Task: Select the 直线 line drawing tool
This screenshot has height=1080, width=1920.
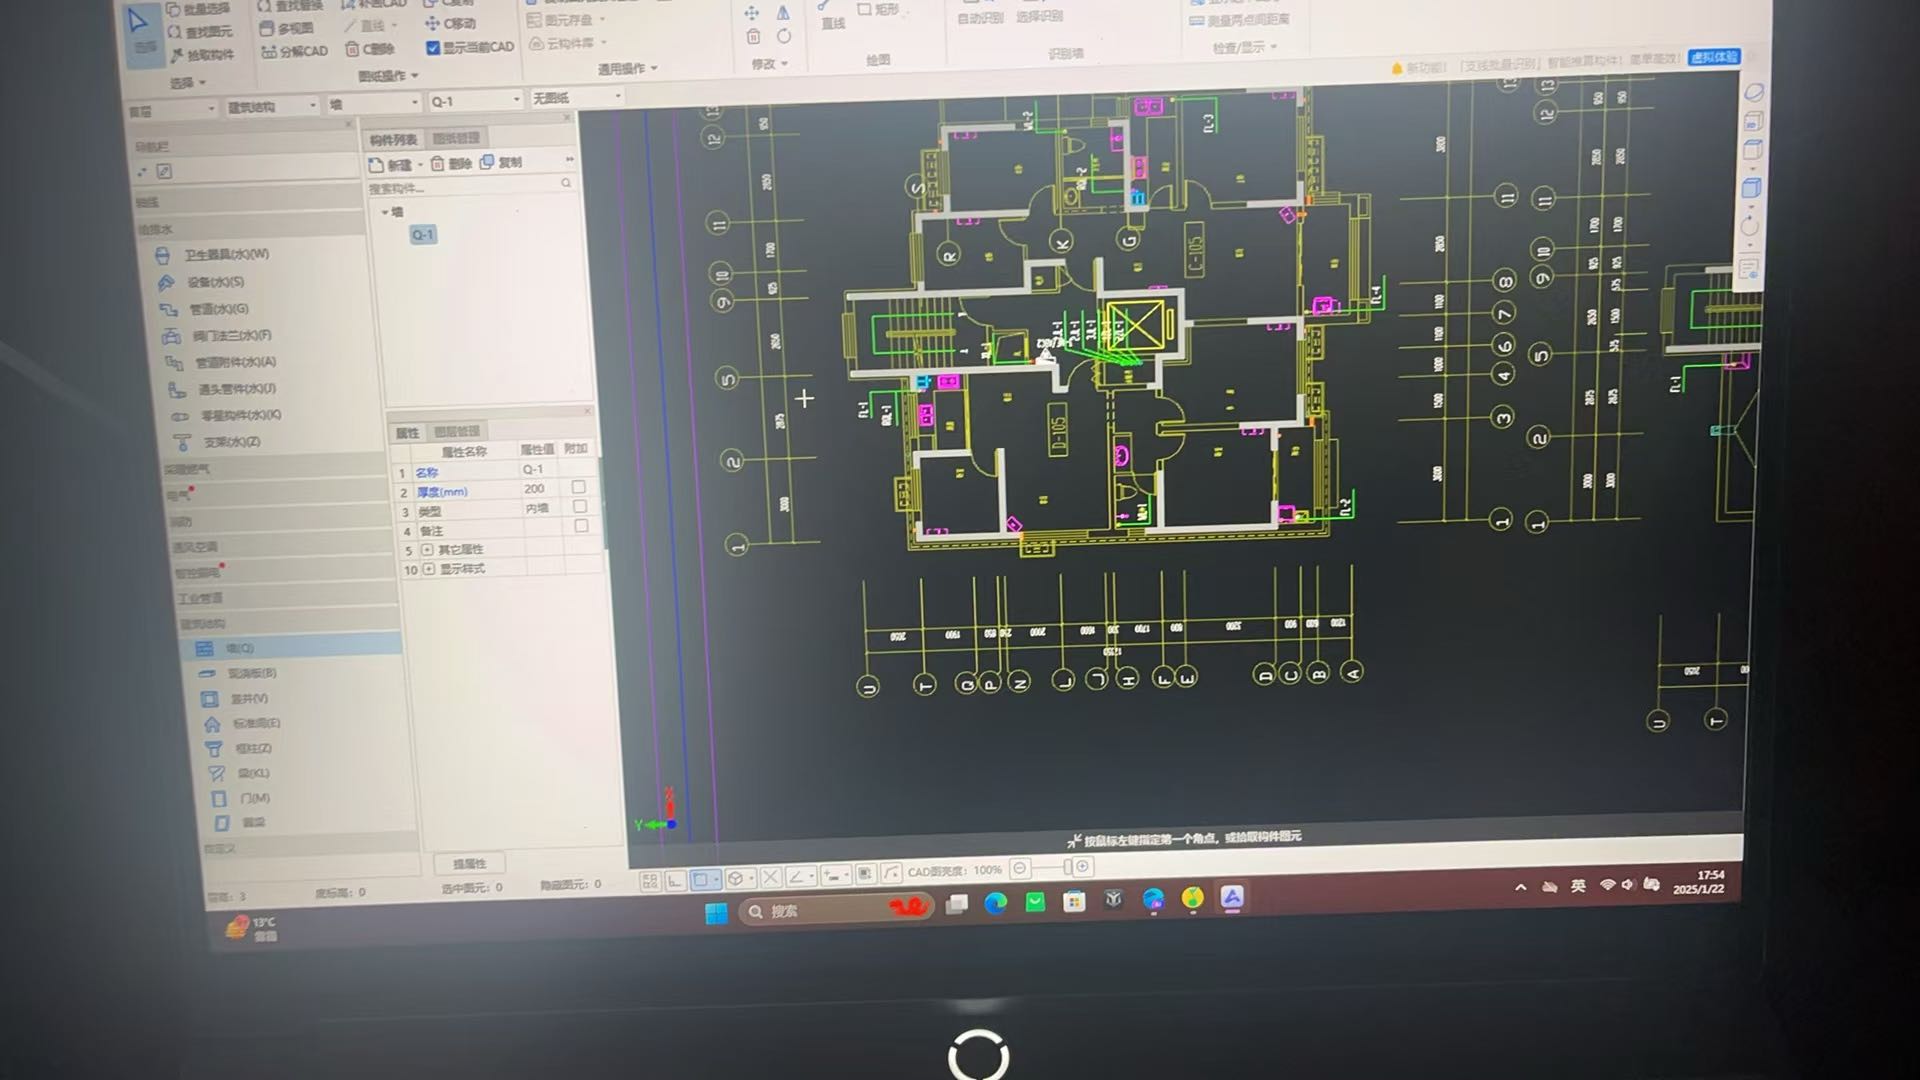Action: click(832, 16)
